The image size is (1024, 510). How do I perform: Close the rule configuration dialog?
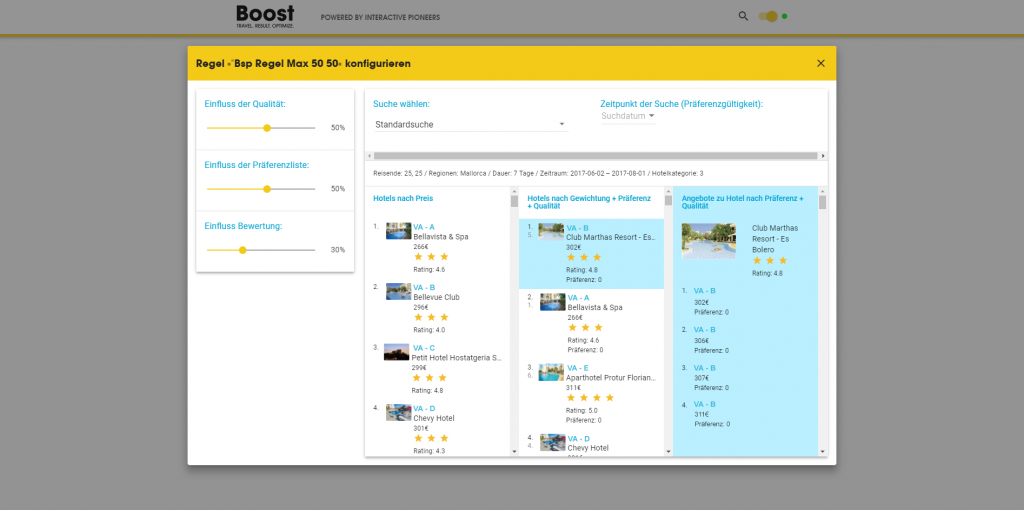[x=821, y=63]
